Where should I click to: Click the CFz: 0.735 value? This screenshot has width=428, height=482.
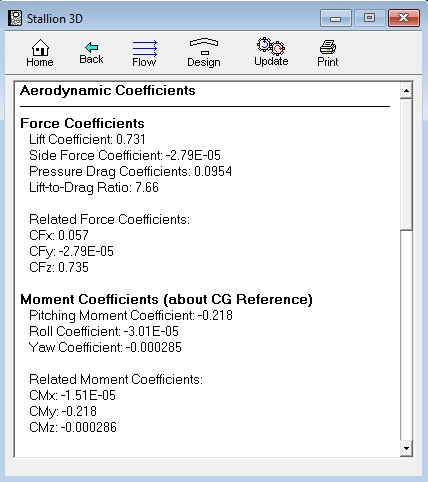click(x=59, y=267)
